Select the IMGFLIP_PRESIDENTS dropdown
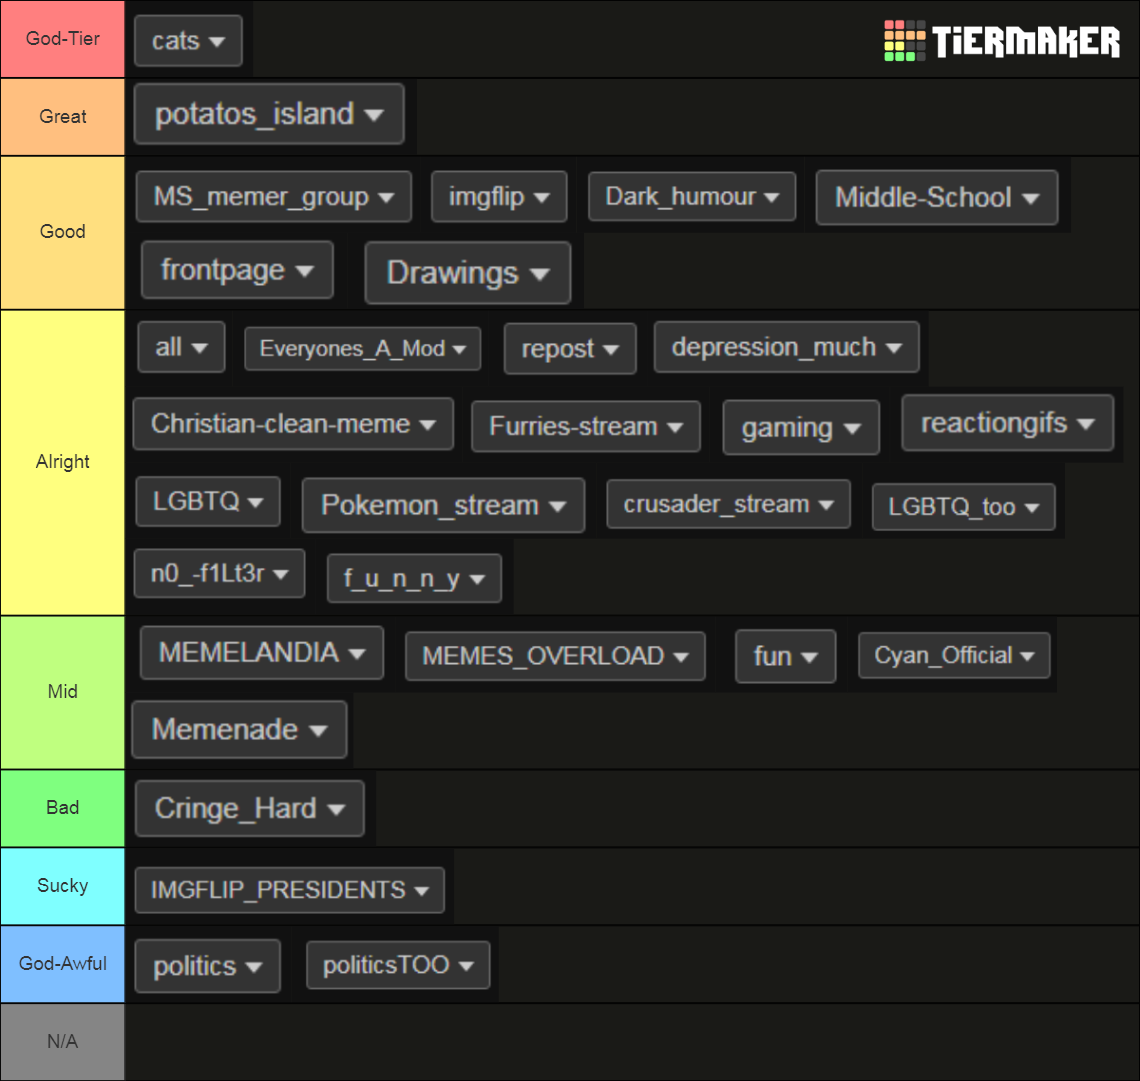 click(x=289, y=890)
